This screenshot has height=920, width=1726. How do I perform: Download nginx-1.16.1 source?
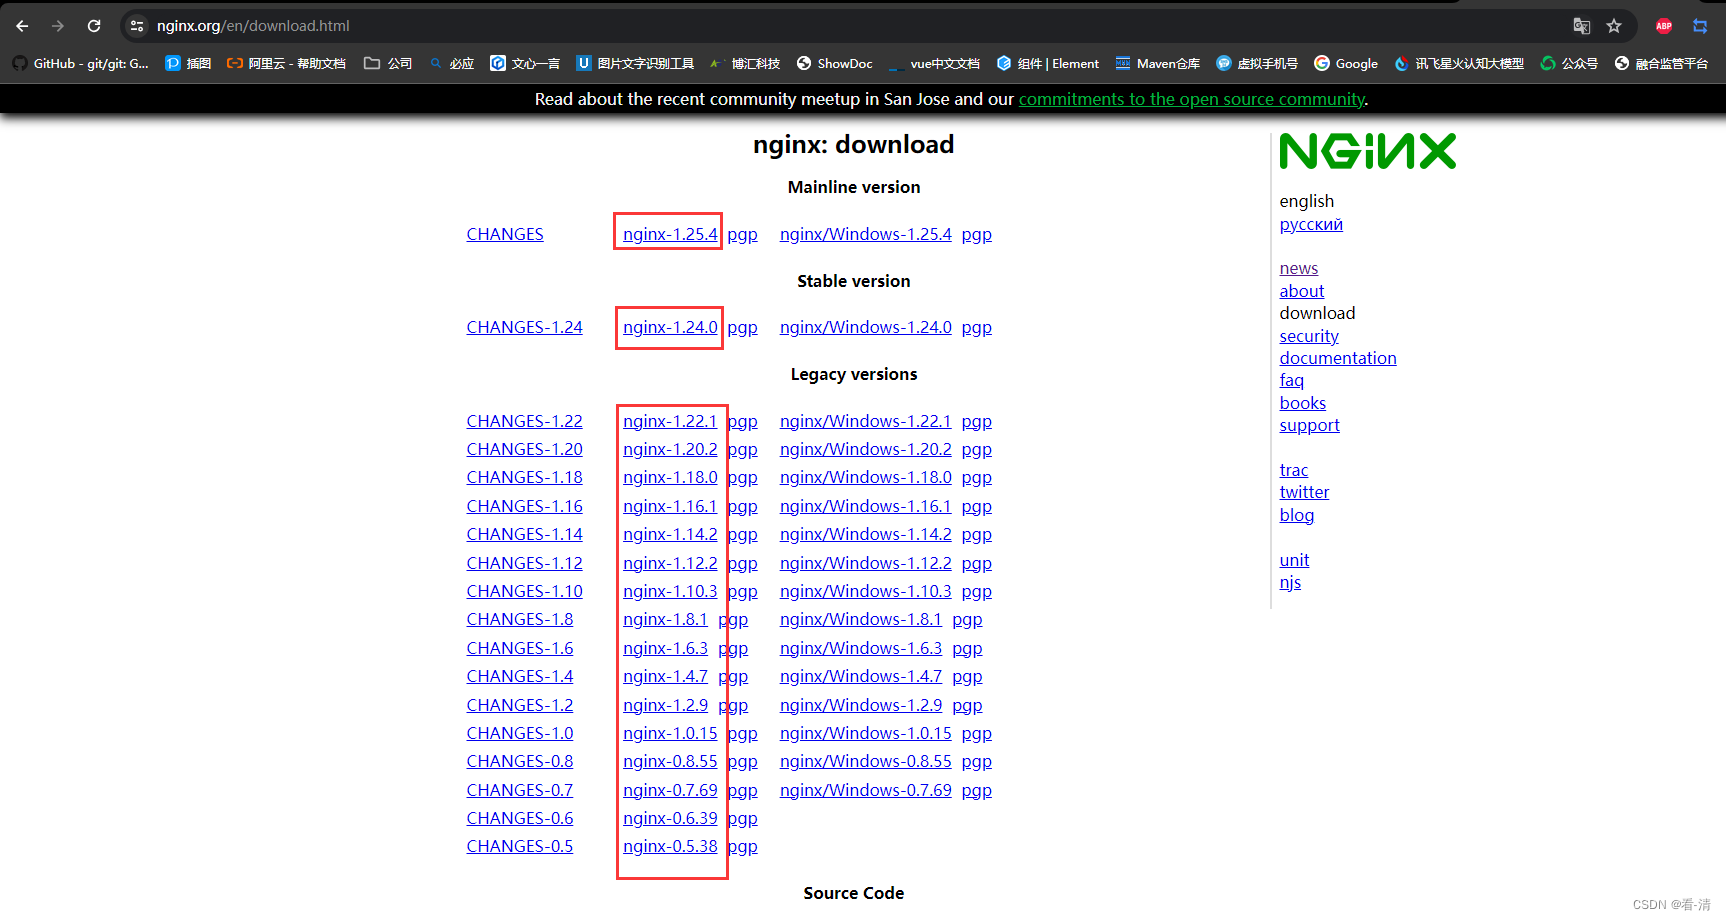tap(670, 506)
